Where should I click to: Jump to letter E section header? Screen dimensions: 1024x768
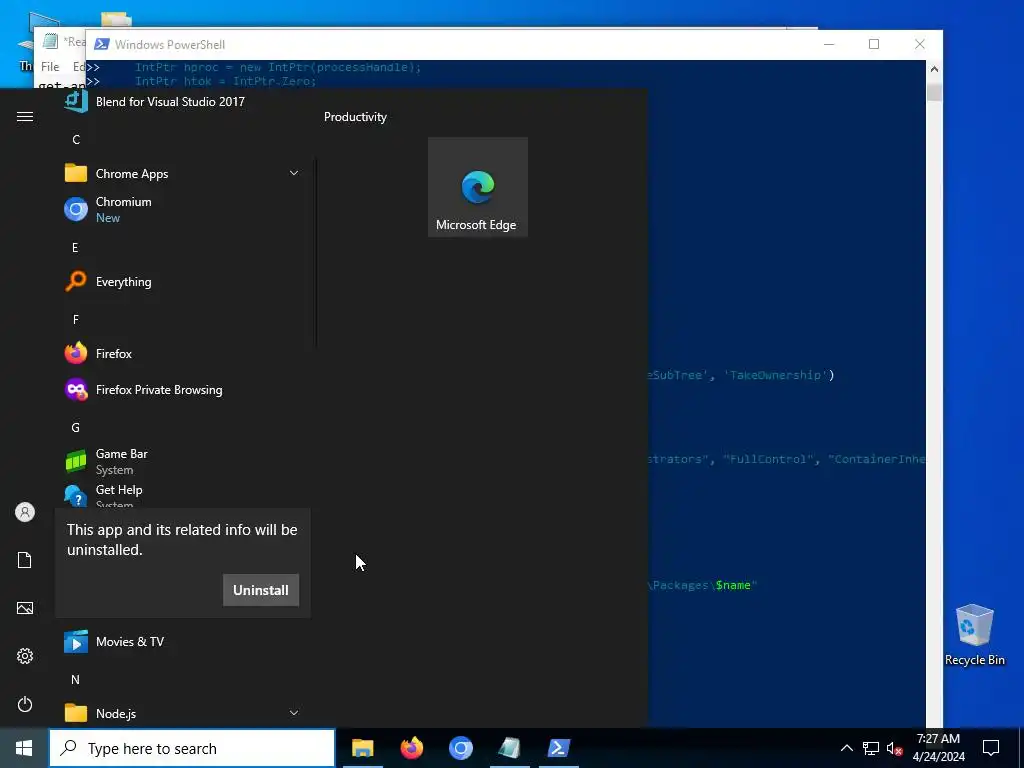pyautogui.click(x=75, y=248)
